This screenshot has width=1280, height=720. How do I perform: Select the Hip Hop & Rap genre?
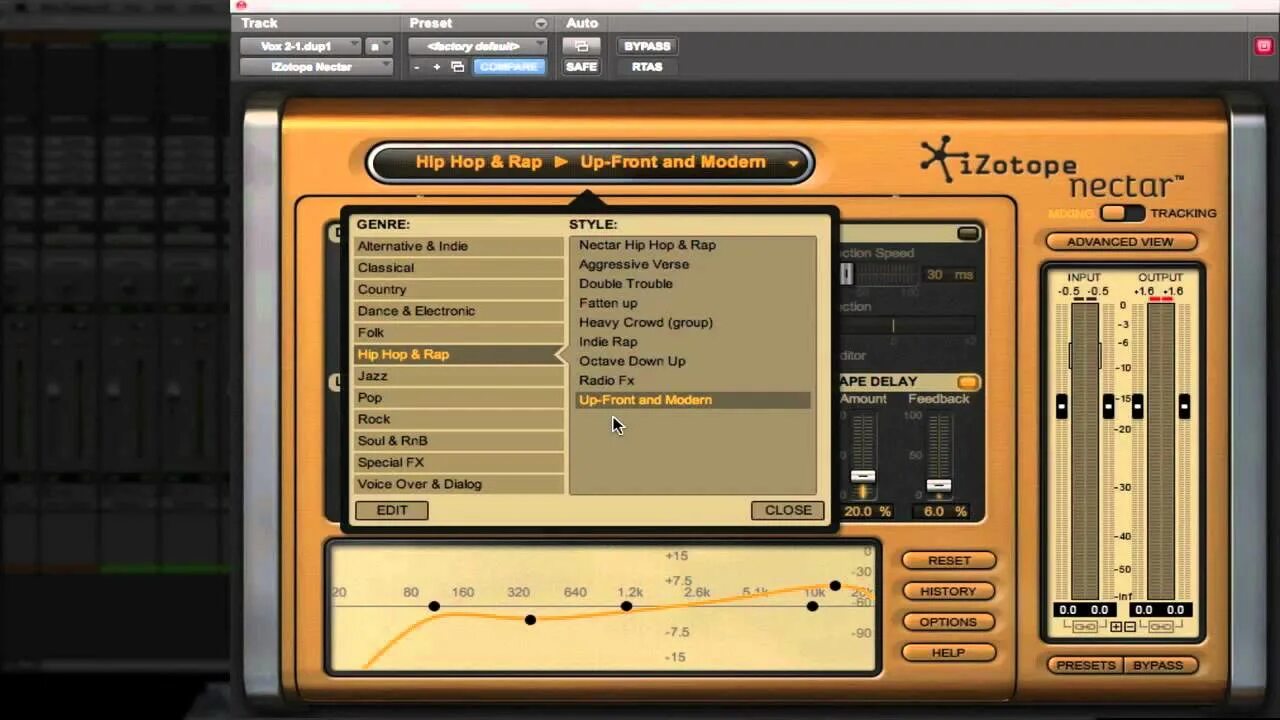click(459, 354)
